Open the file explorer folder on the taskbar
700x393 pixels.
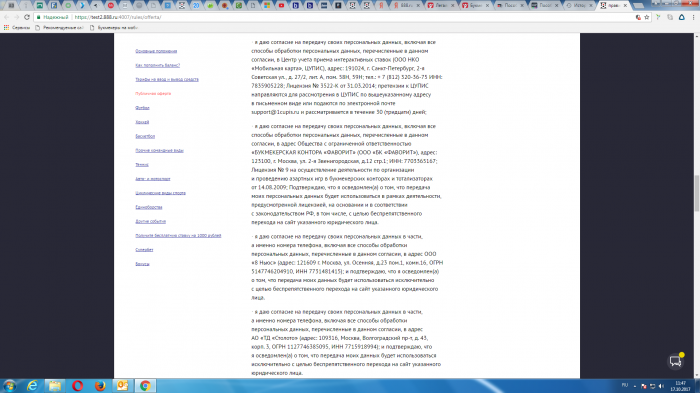pos(54,385)
